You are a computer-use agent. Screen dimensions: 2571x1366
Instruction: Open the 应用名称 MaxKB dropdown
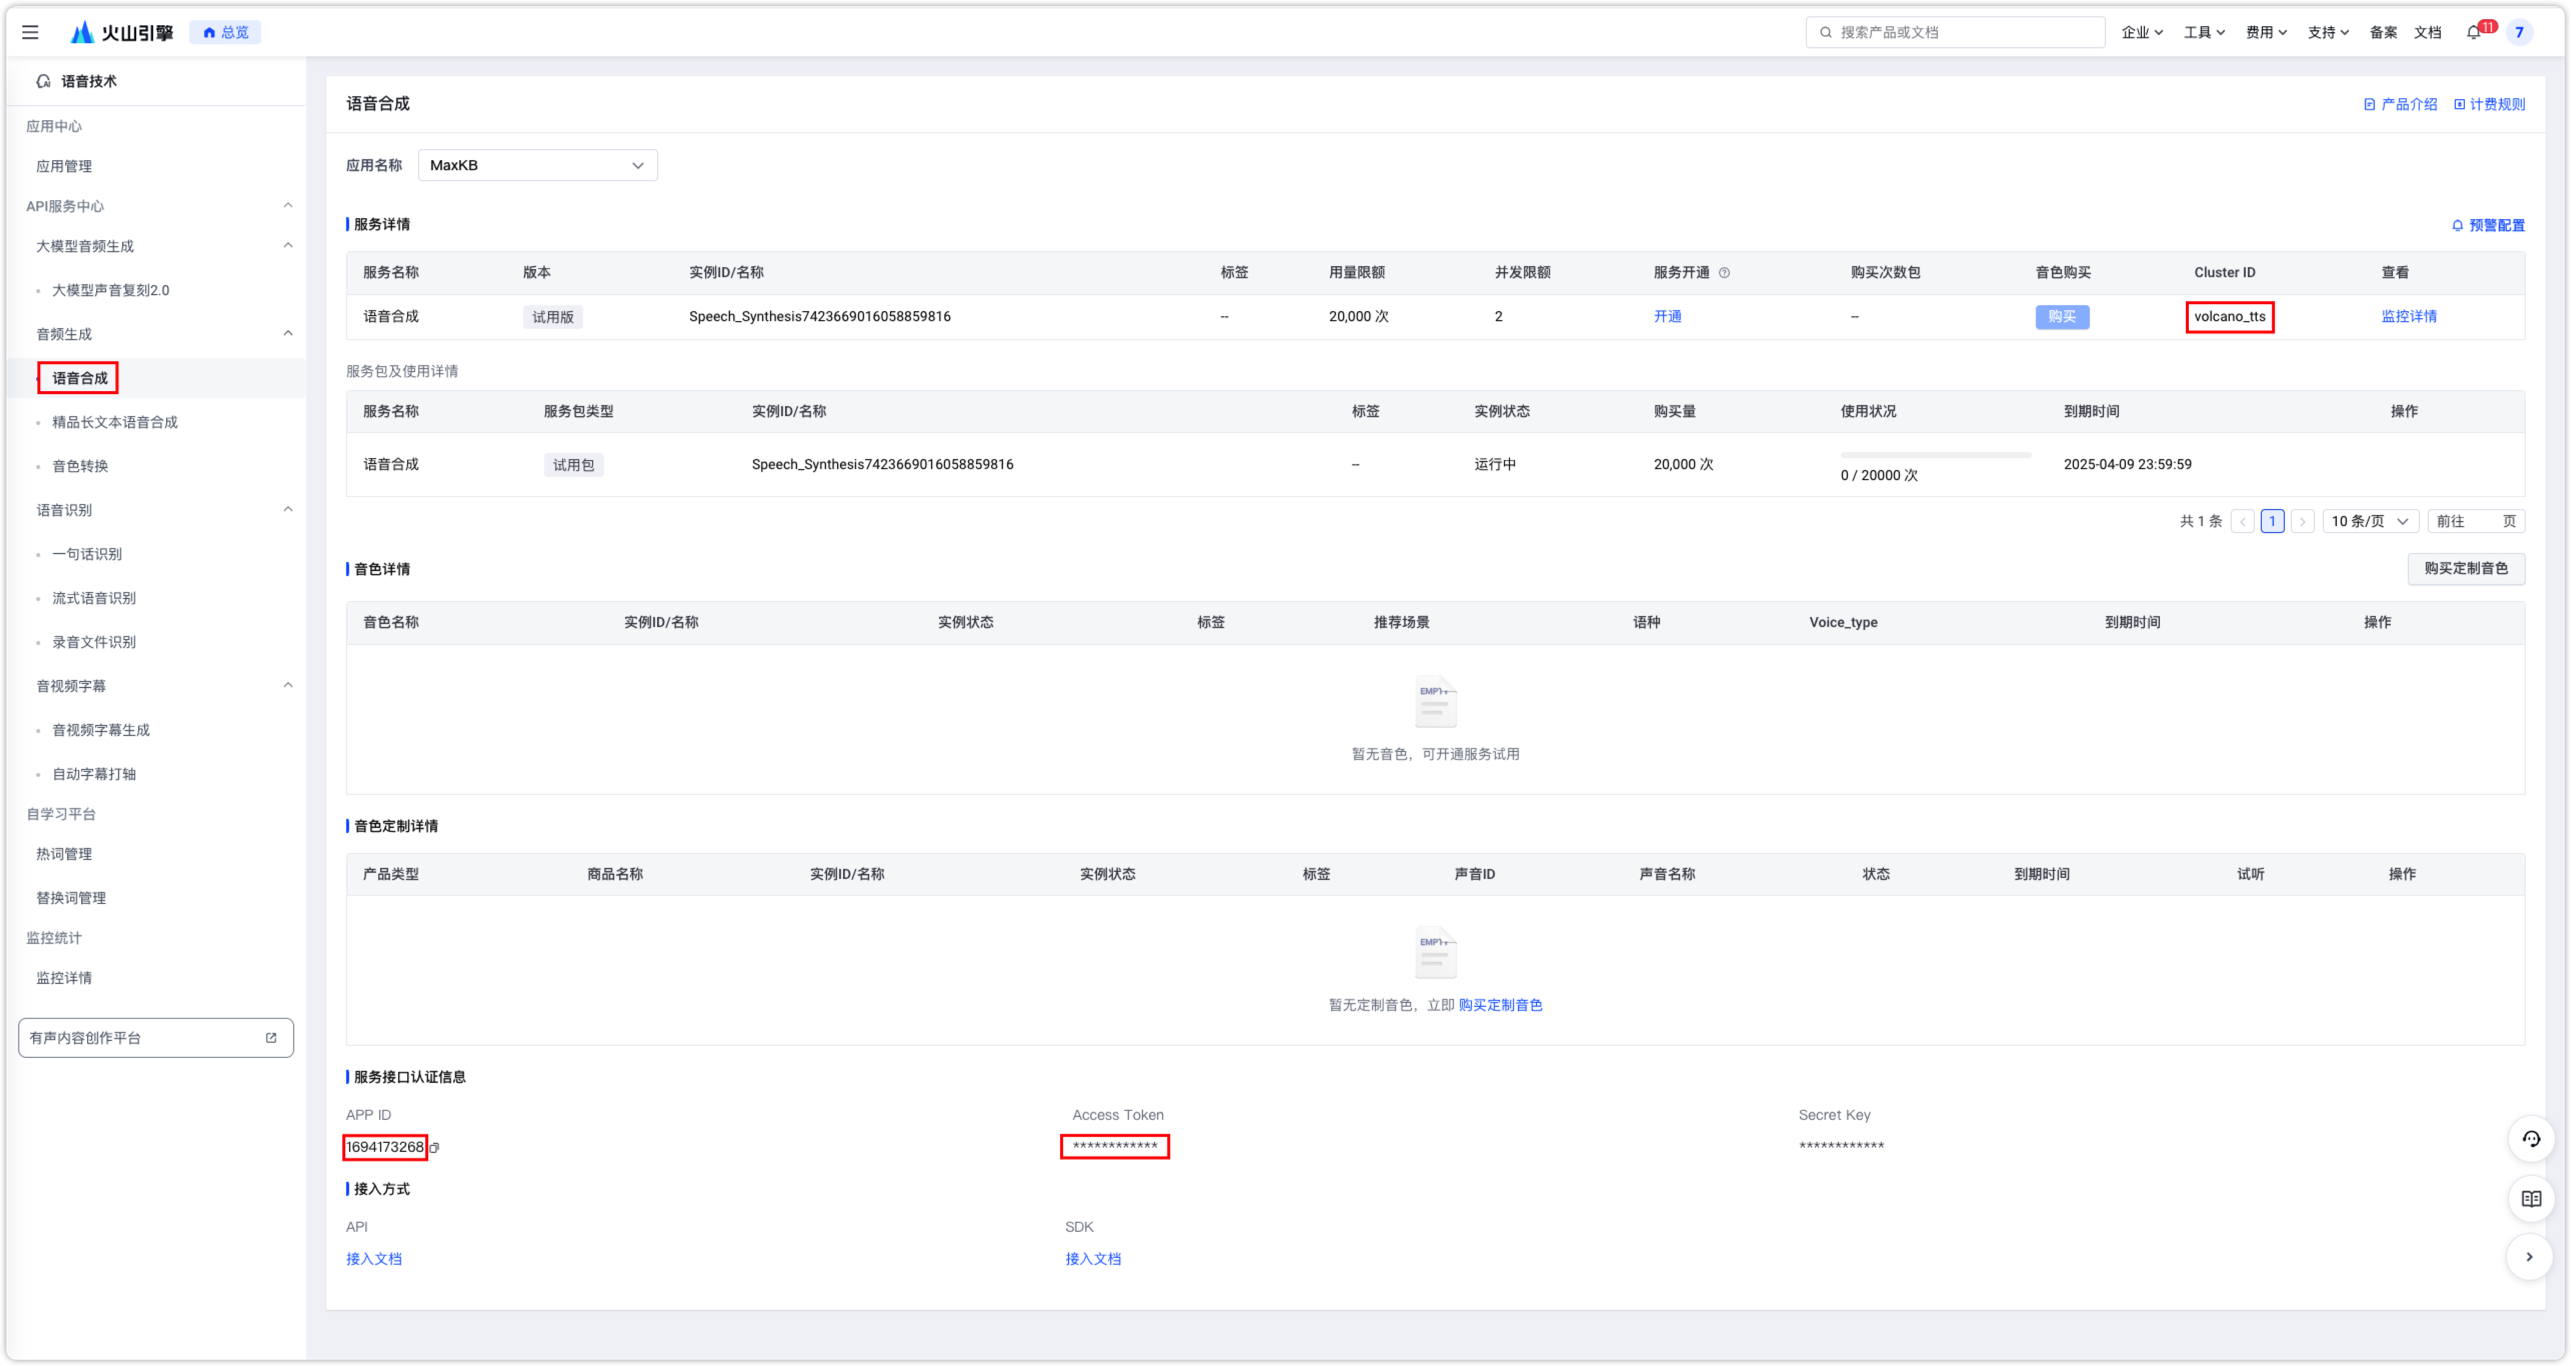pyautogui.click(x=537, y=165)
